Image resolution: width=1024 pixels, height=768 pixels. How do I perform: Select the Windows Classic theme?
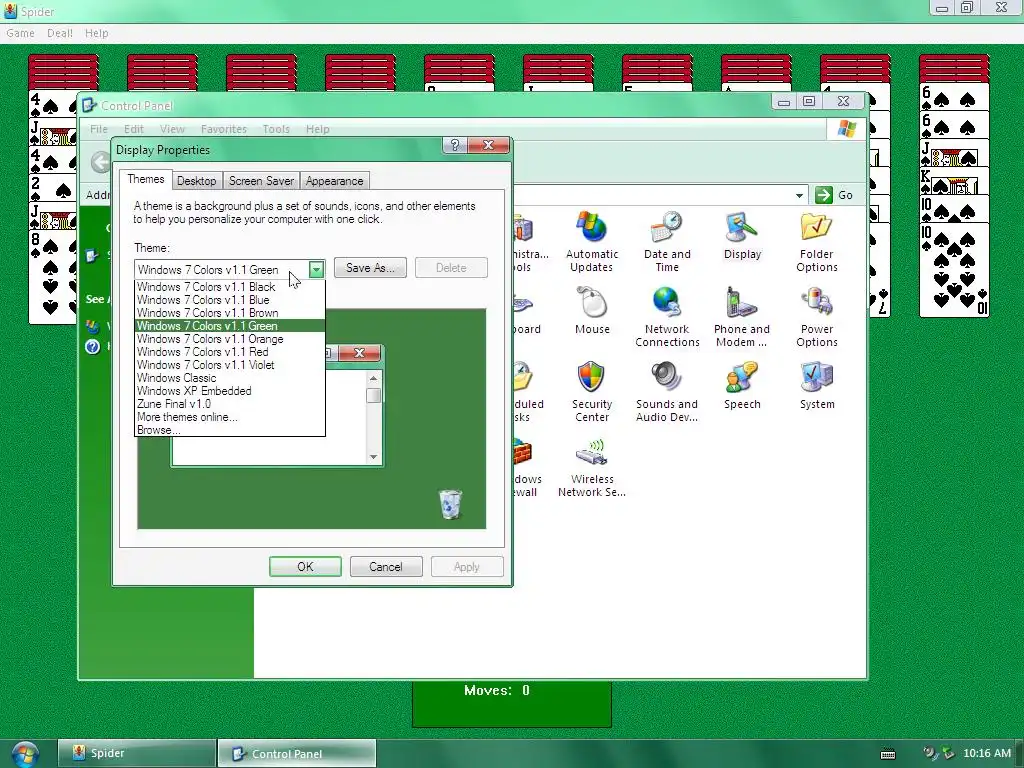point(230,378)
